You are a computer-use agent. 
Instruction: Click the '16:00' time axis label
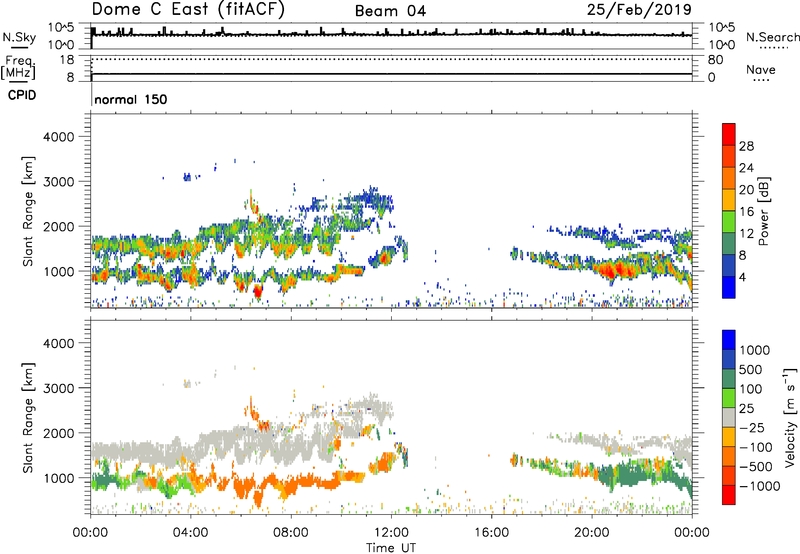491,533
